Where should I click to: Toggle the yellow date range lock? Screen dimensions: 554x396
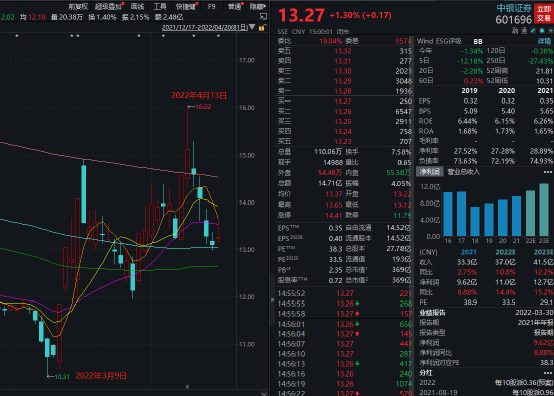(262, 28)
